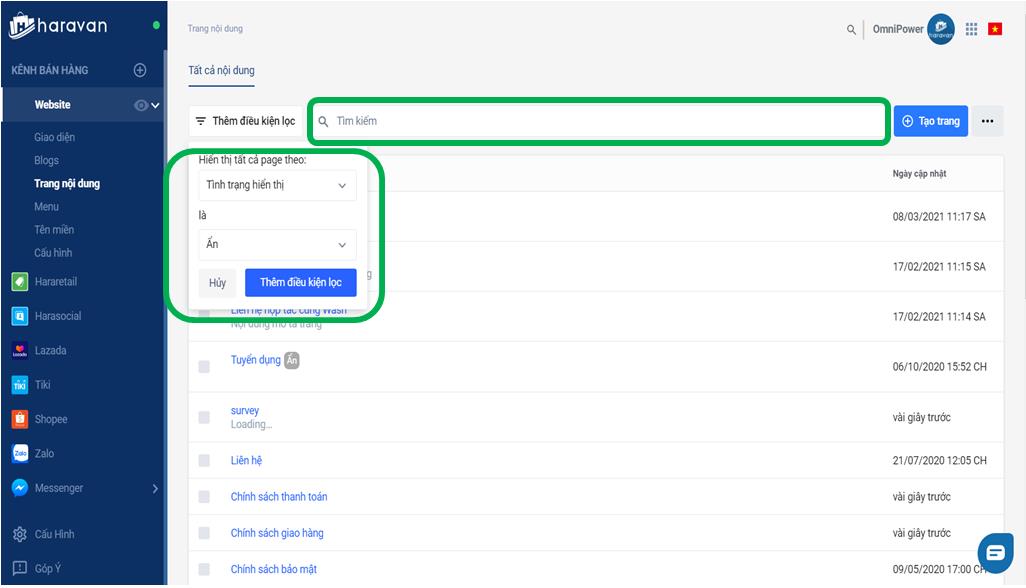The height and width of the screenshot is (588, 1026).
Task: Click the Haravan logo
Action: [58, 26]
